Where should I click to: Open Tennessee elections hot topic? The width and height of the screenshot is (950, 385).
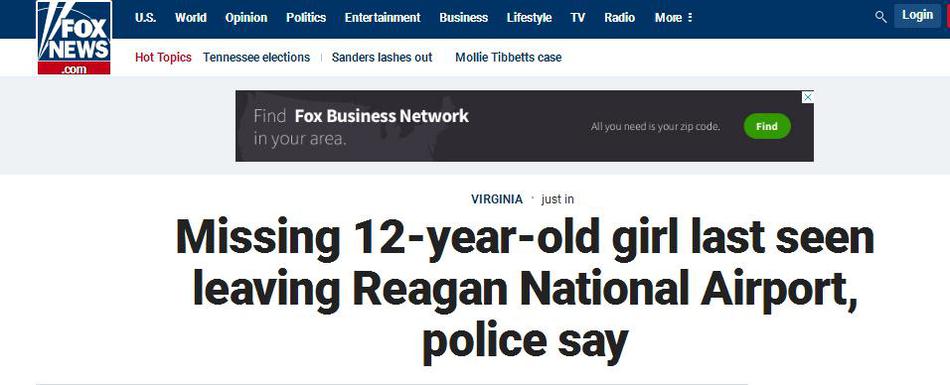click(256, 58)
